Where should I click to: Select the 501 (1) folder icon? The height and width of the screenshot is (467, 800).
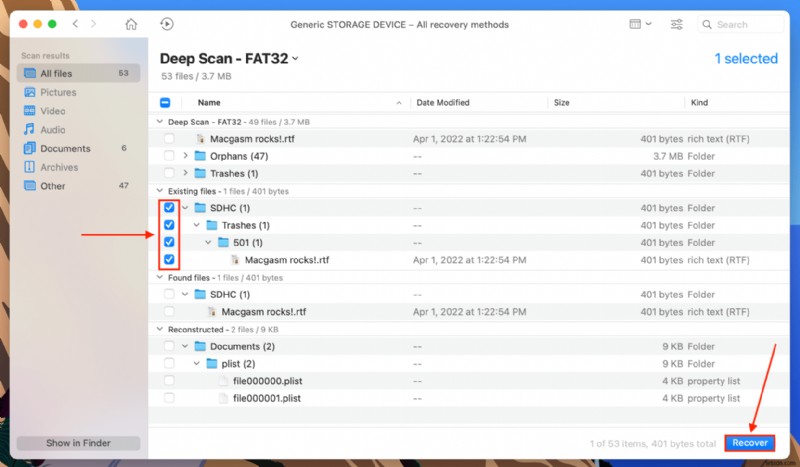[223, 242]
